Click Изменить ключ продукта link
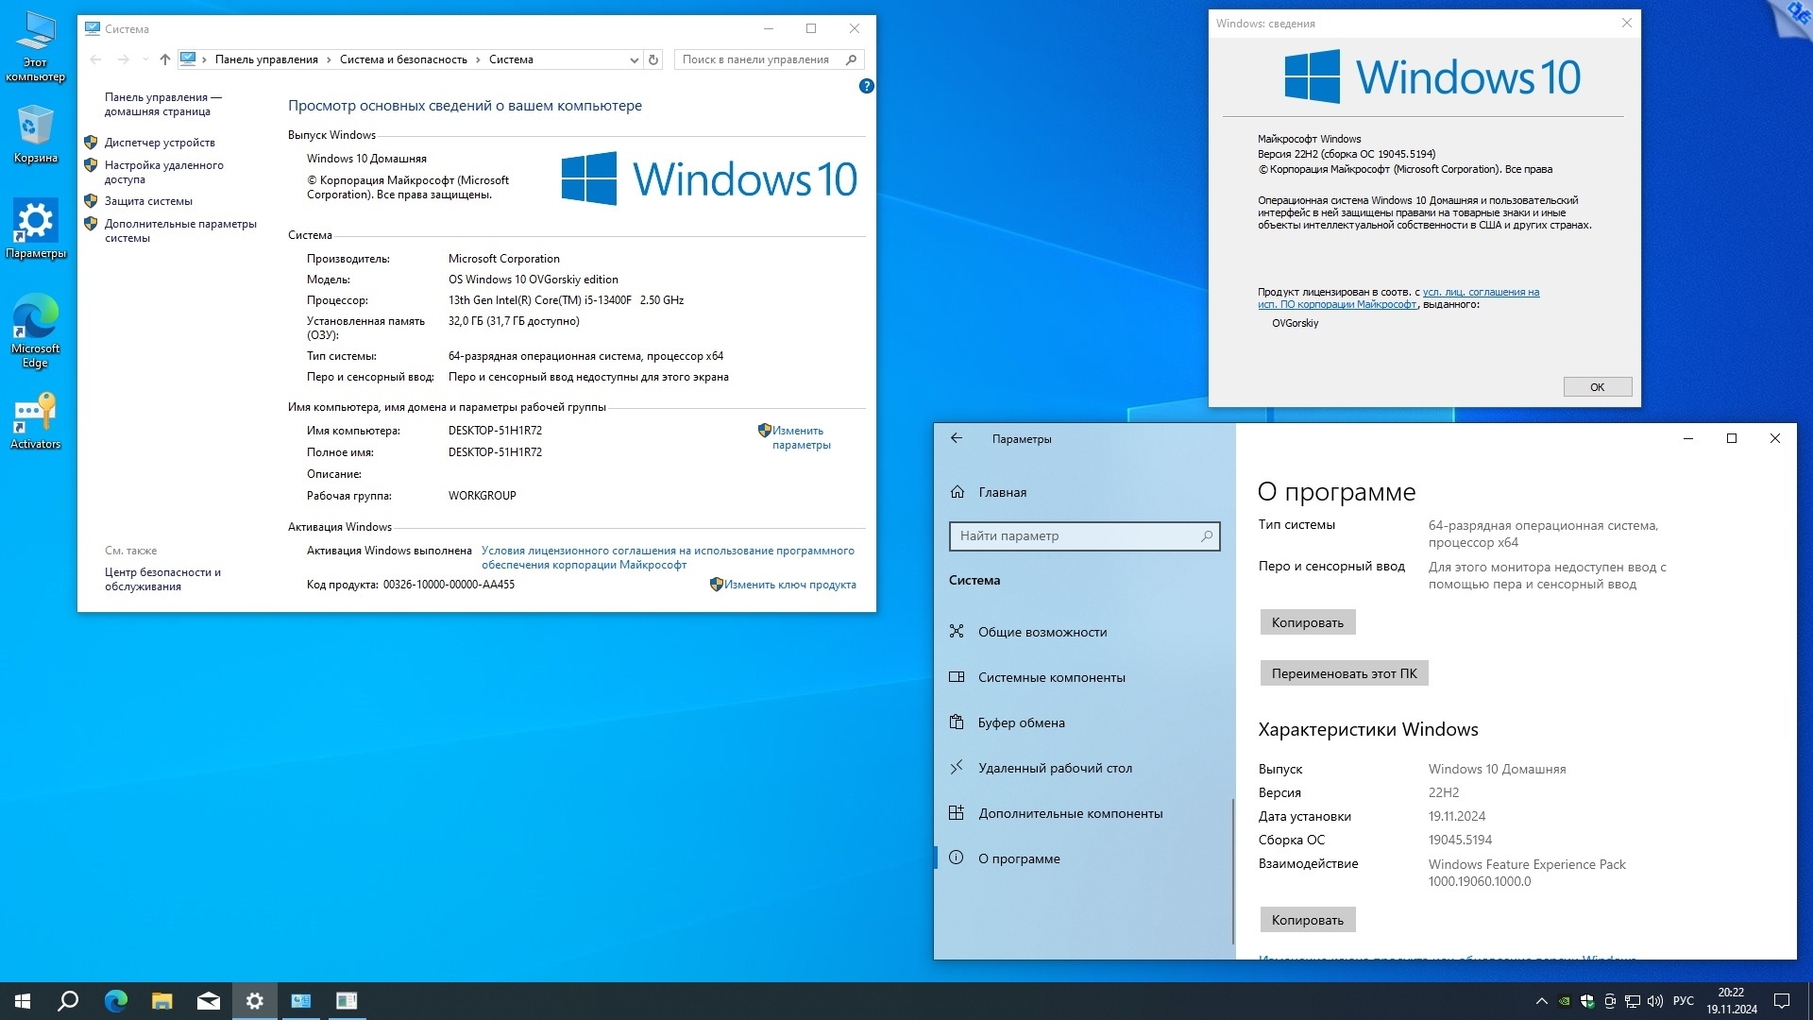 click(789, 585)
